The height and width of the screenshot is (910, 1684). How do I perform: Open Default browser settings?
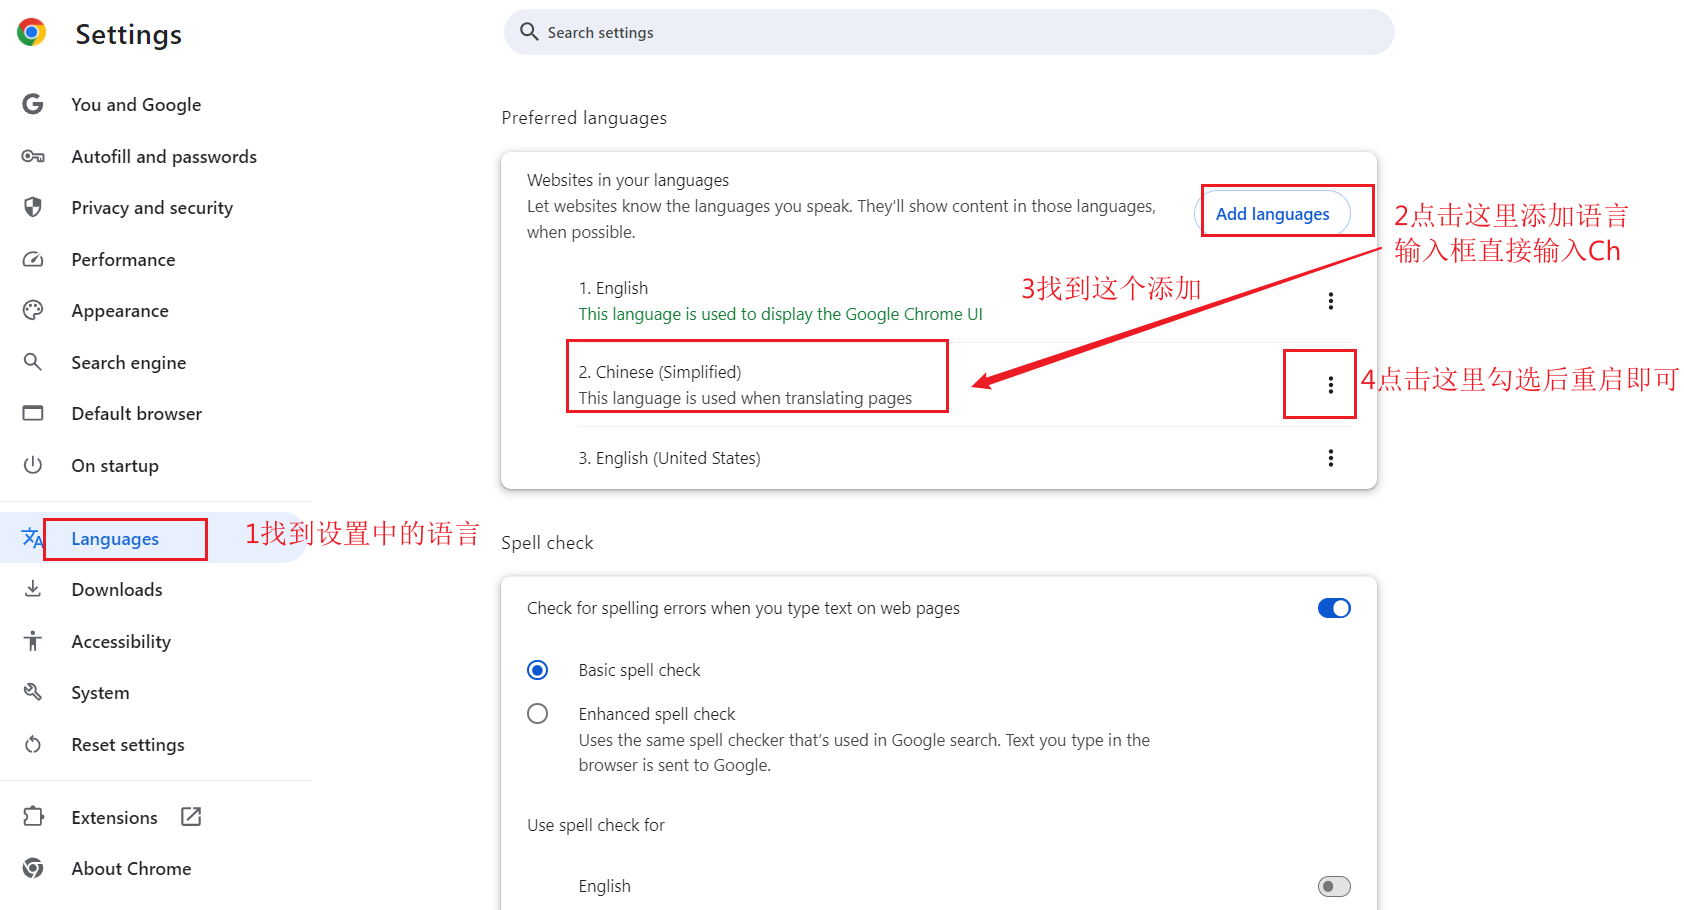[x=137, y=413]
